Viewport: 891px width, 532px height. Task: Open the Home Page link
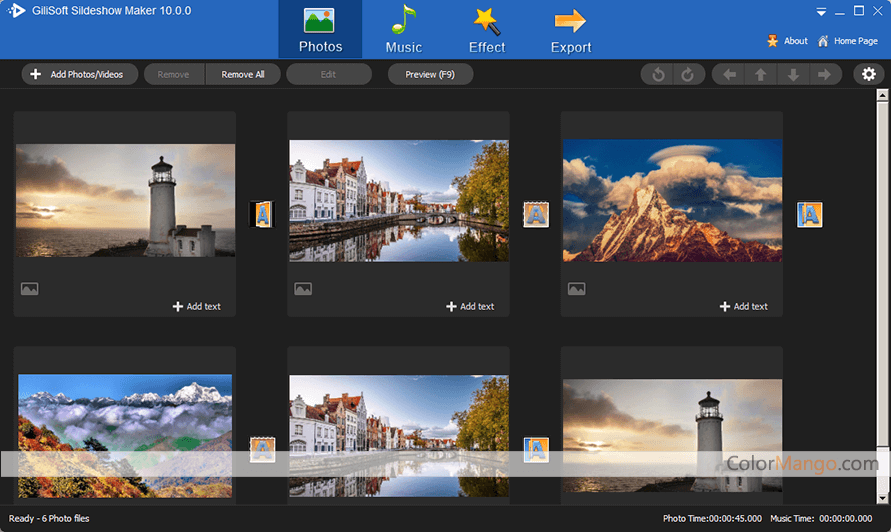point(846,41)
